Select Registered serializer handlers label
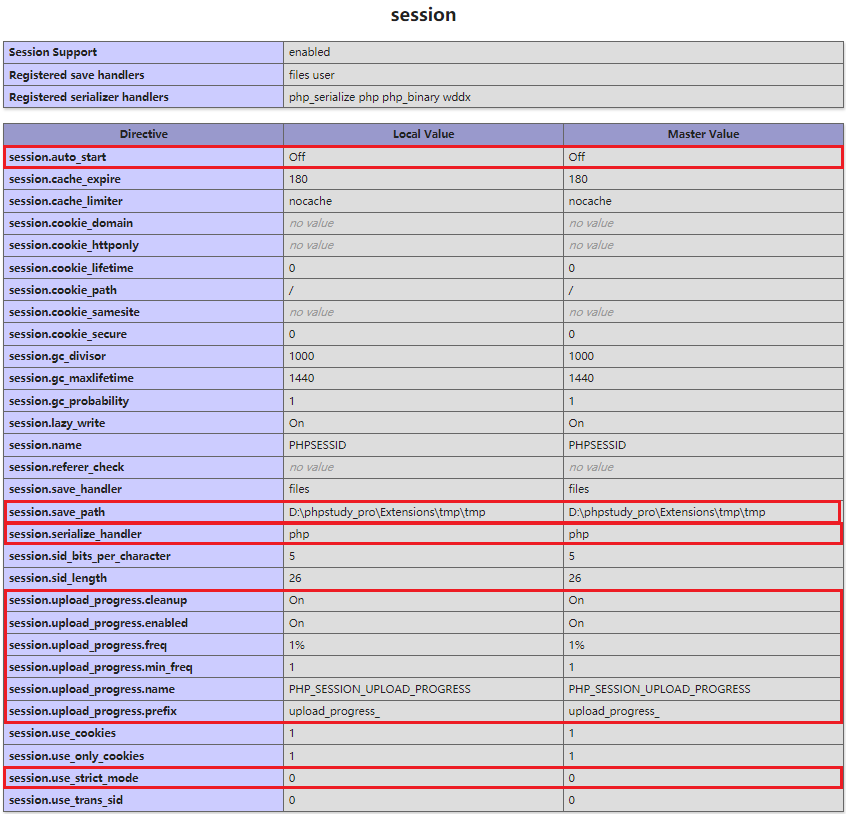This screenshot has width=846, height=814. (88, 97)
